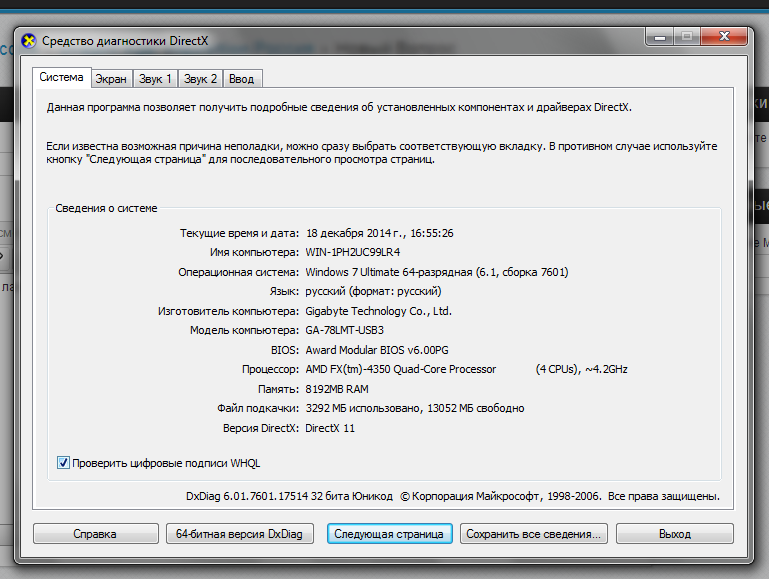
Task: Open the Экран tab
Action: 111,79
